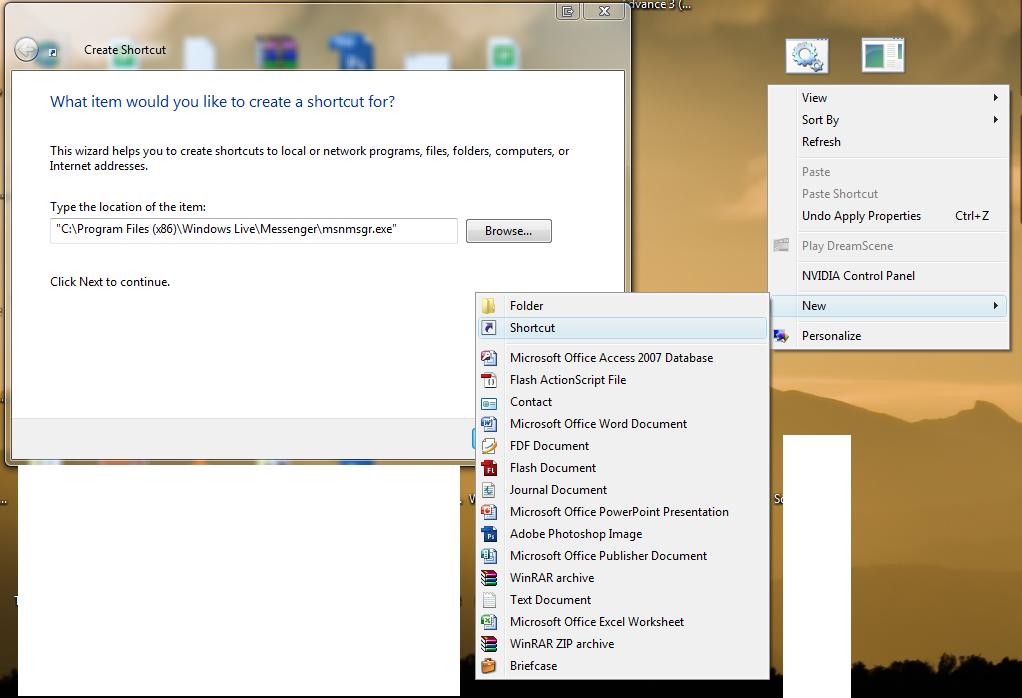Viewport: 1022px width, 698px height.
Task: Click the New menu entry
Action: click(x=889, y=306)
